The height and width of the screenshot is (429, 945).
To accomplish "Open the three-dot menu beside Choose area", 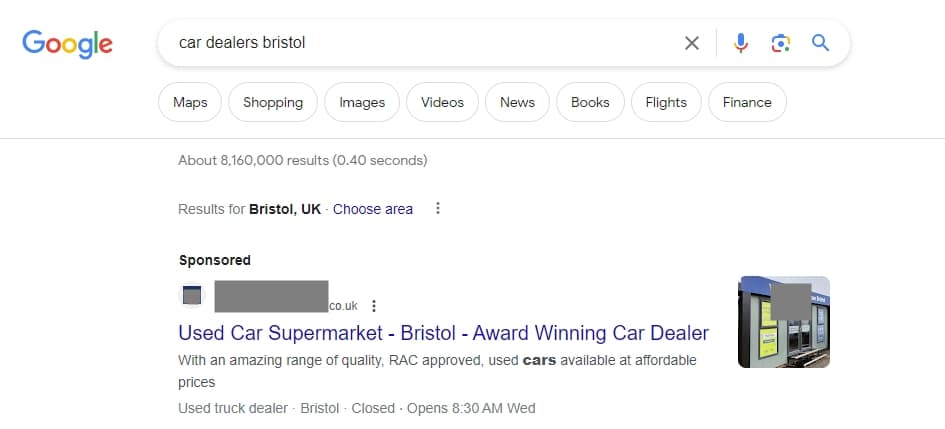I will click(437, 209).
